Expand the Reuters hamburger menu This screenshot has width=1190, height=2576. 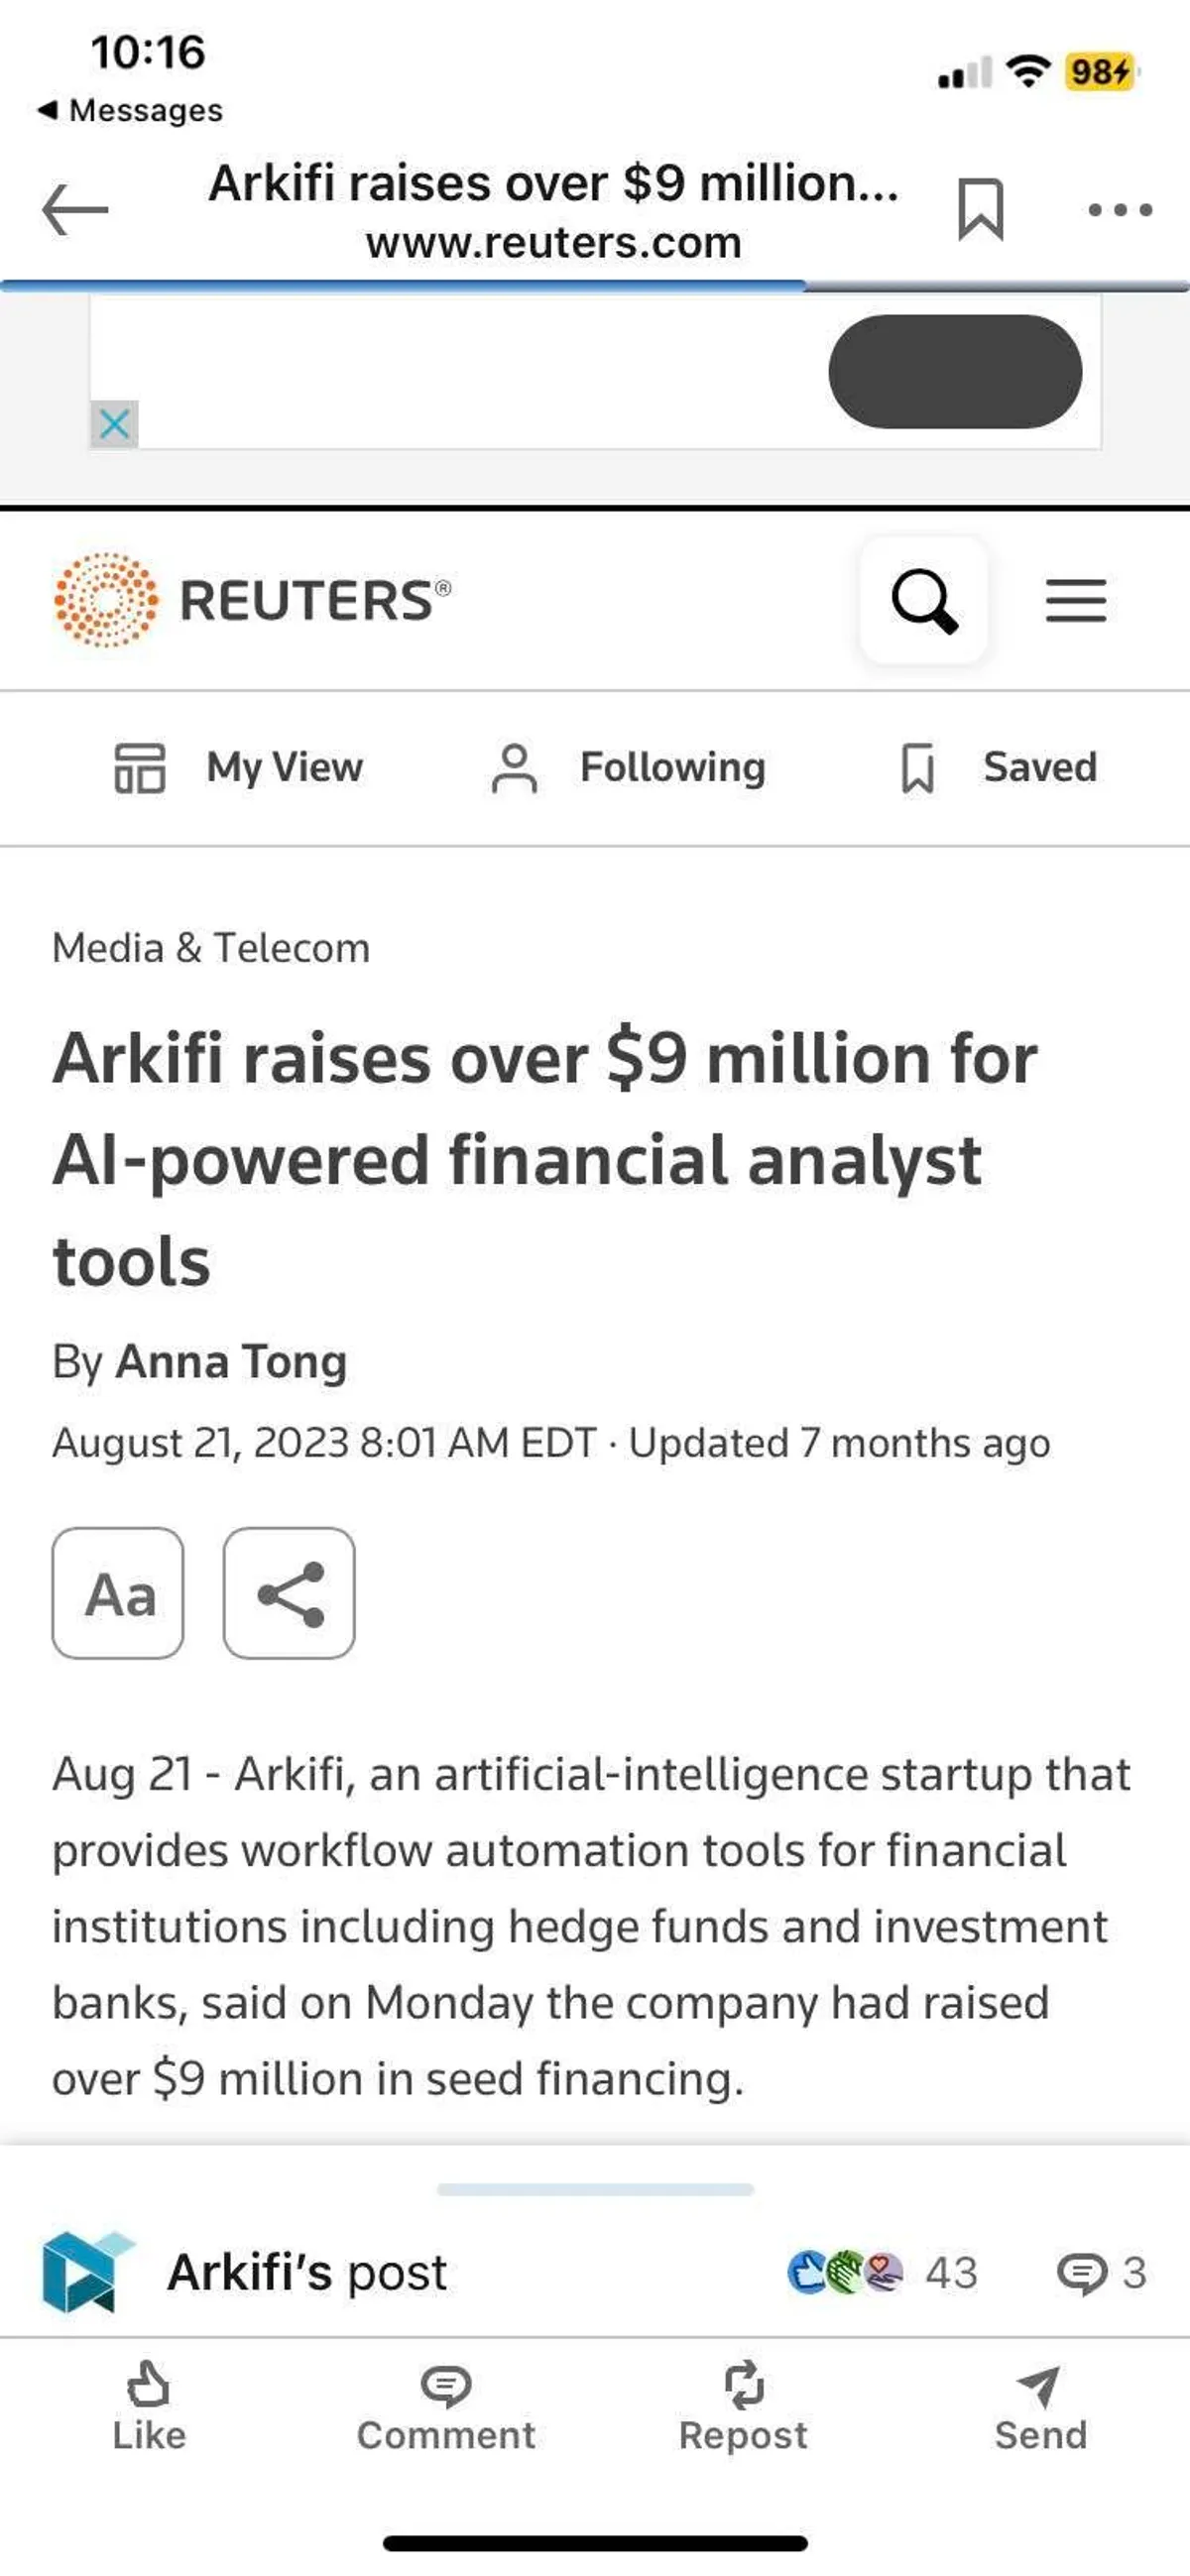(1076, 601)
